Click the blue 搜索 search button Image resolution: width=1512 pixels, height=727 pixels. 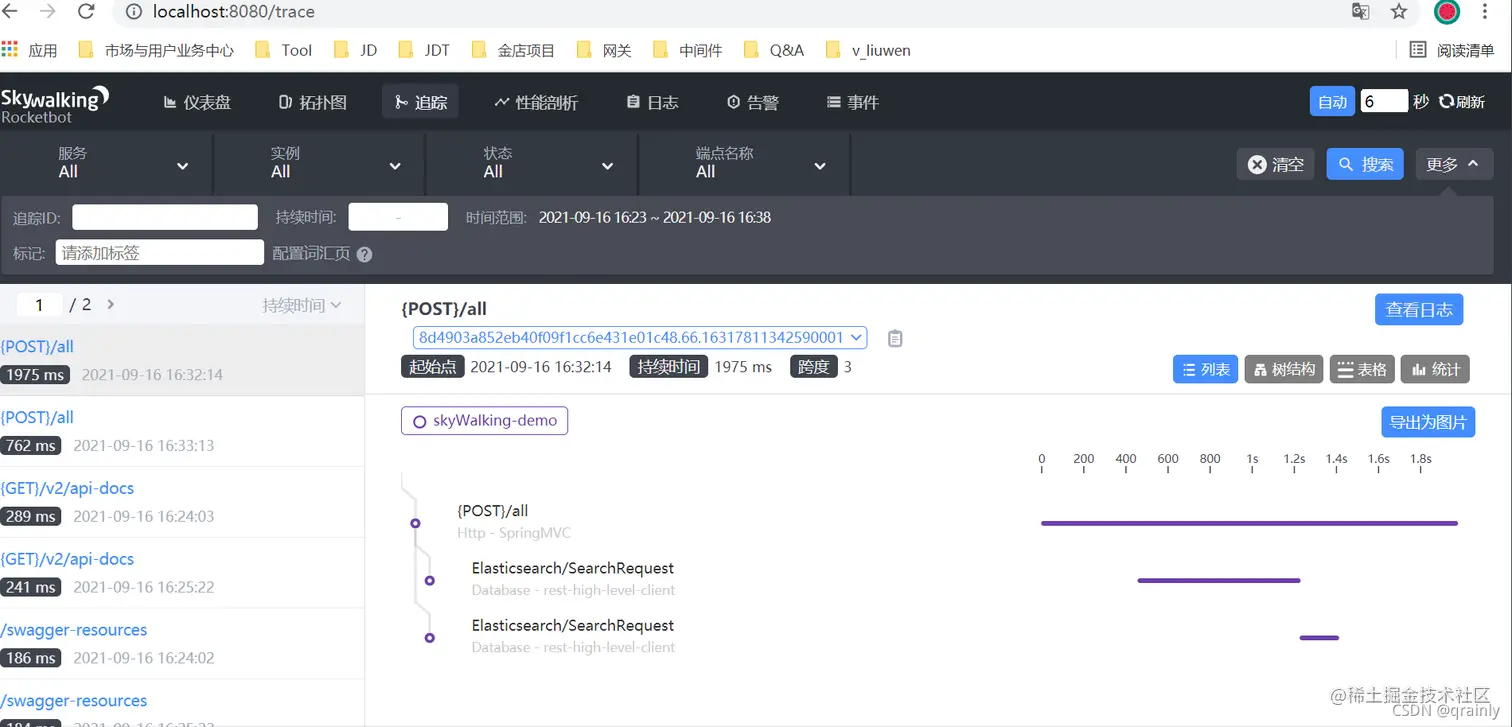1364,164
